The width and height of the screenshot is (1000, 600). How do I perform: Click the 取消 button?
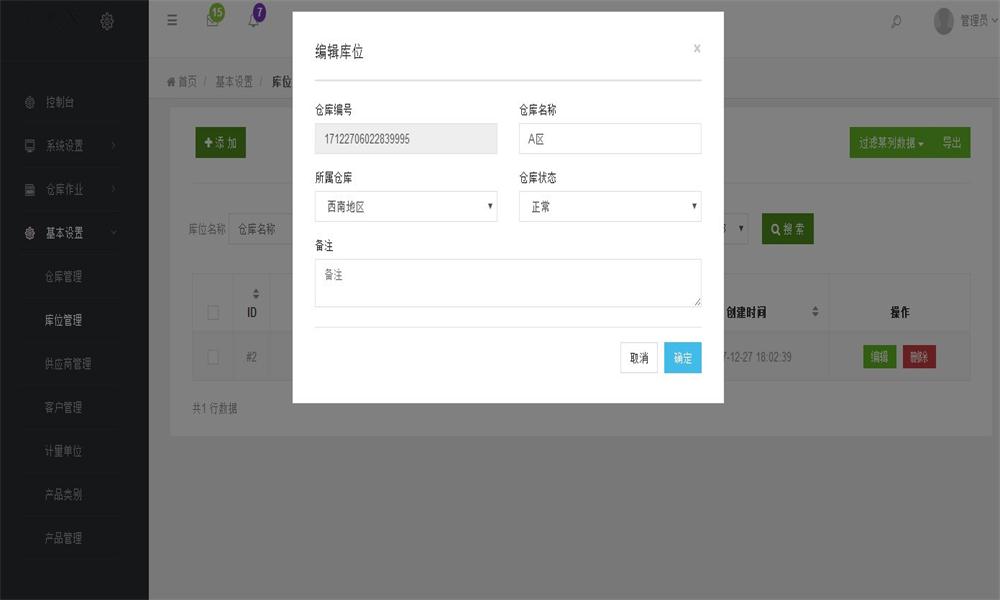tap(639, 358)
